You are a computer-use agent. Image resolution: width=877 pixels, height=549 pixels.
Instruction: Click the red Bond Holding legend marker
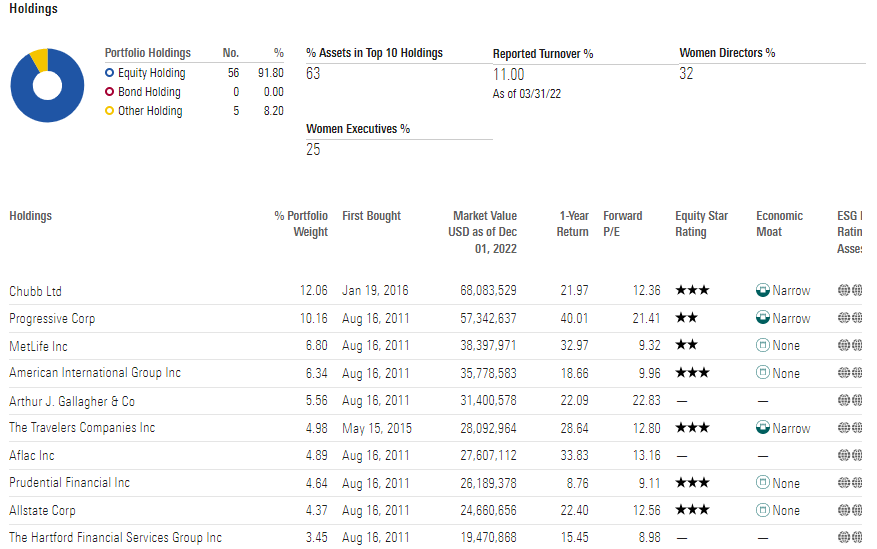tap(110, 92)
